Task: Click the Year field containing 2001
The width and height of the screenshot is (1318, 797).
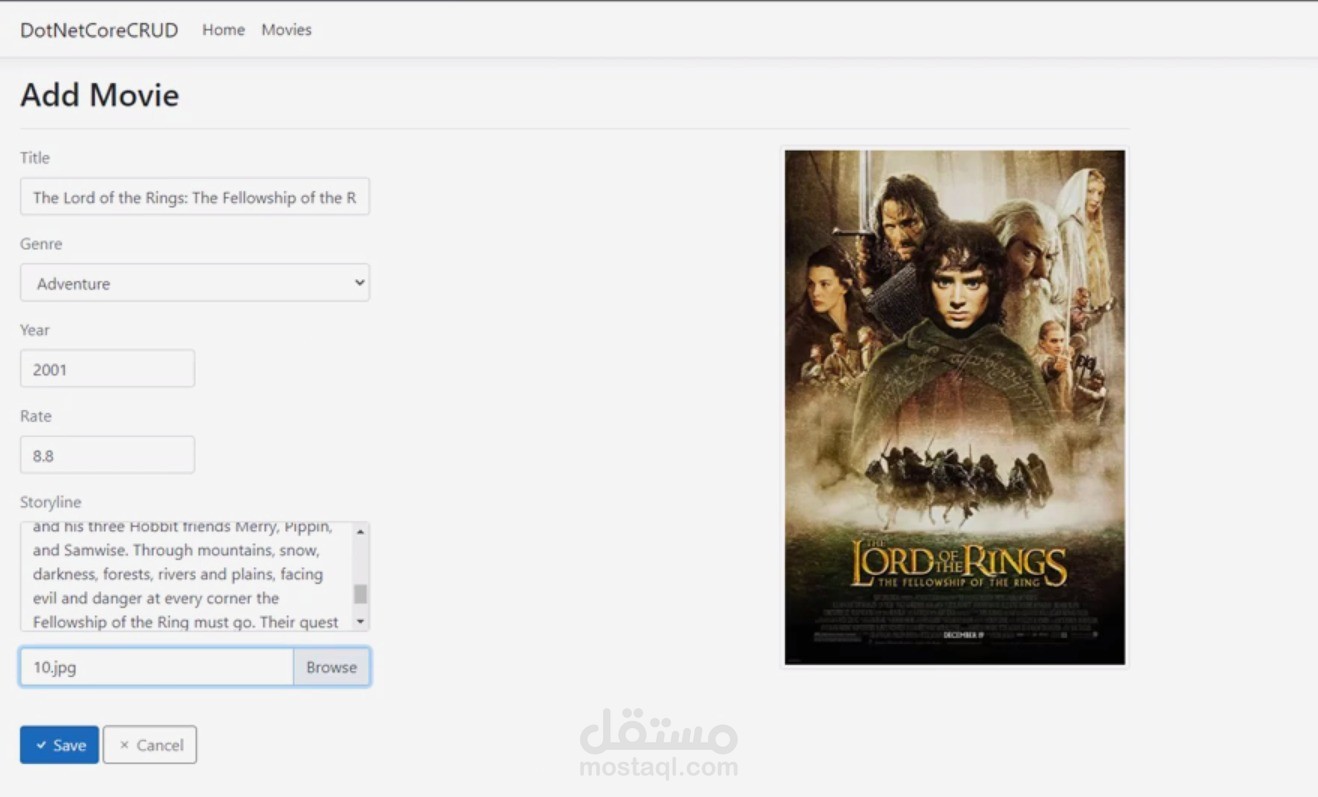Action: tap(107, 369)
